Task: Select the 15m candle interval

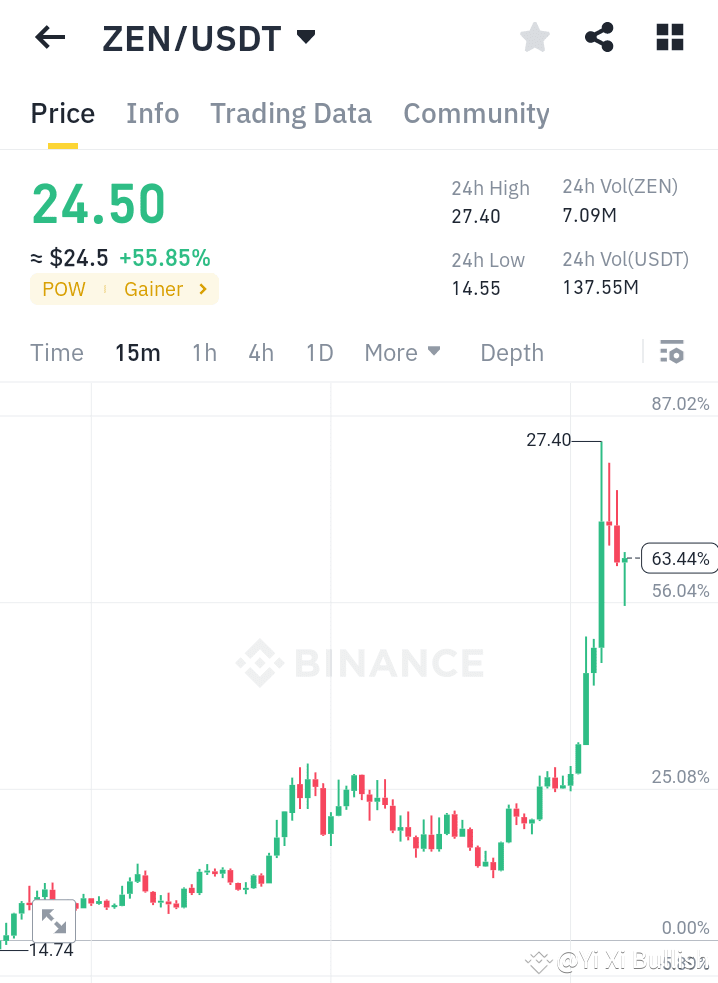Action: 137,352
